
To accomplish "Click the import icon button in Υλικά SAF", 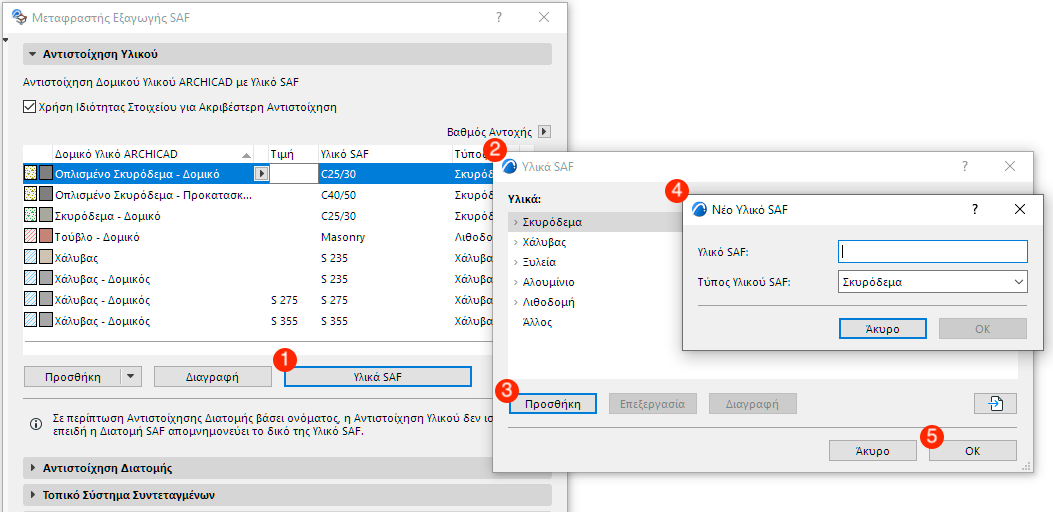I will point(996,404).
